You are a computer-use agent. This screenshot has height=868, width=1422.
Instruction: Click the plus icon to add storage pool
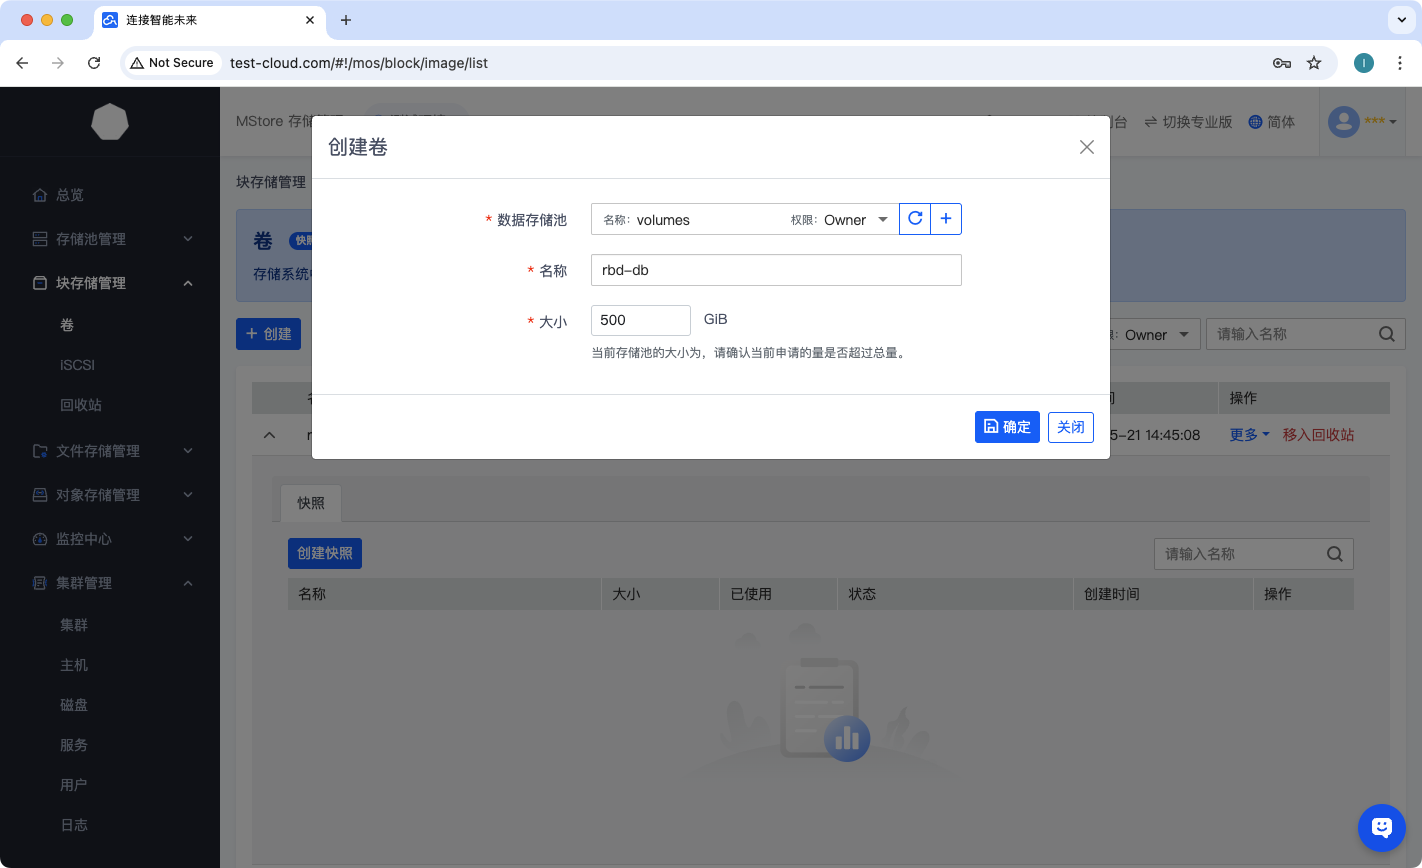[x=946, y=219]
